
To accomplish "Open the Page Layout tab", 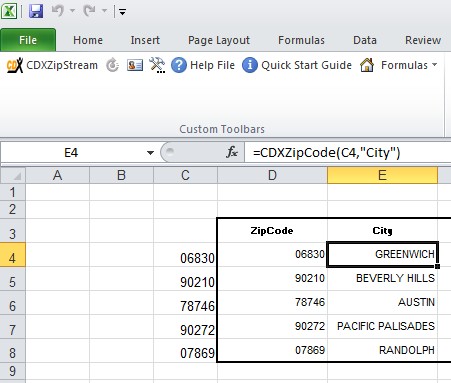I will click(x=219, y=40).
